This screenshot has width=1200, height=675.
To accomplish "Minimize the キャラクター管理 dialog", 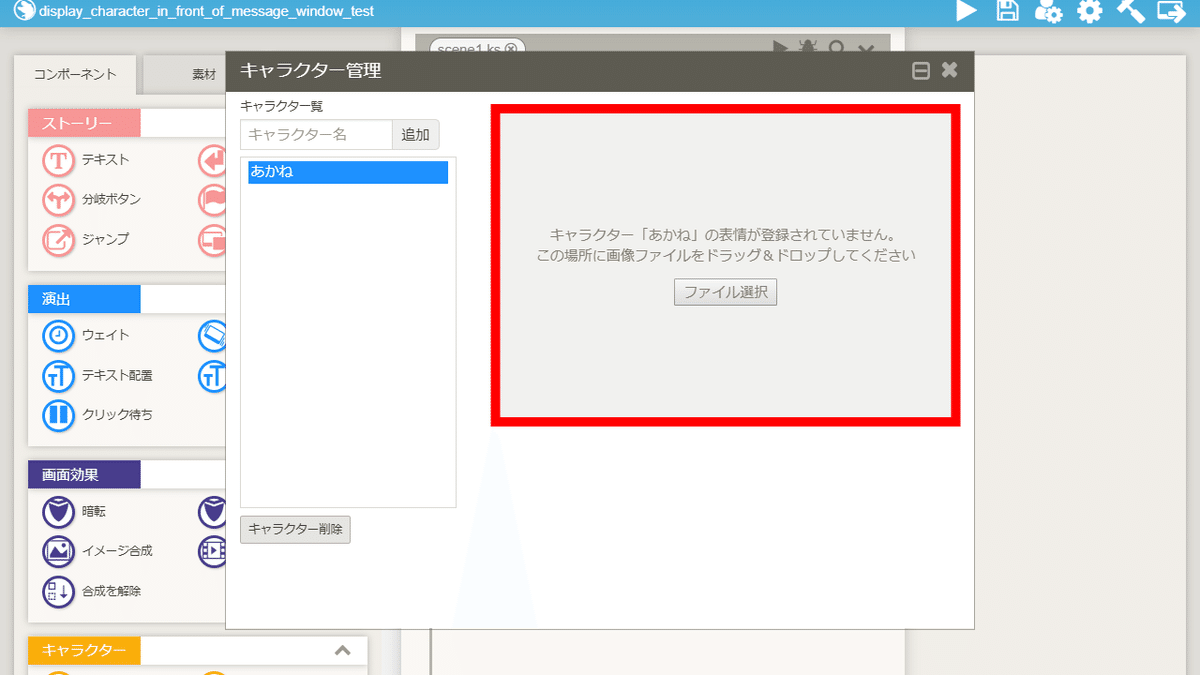I will (921, 71).
